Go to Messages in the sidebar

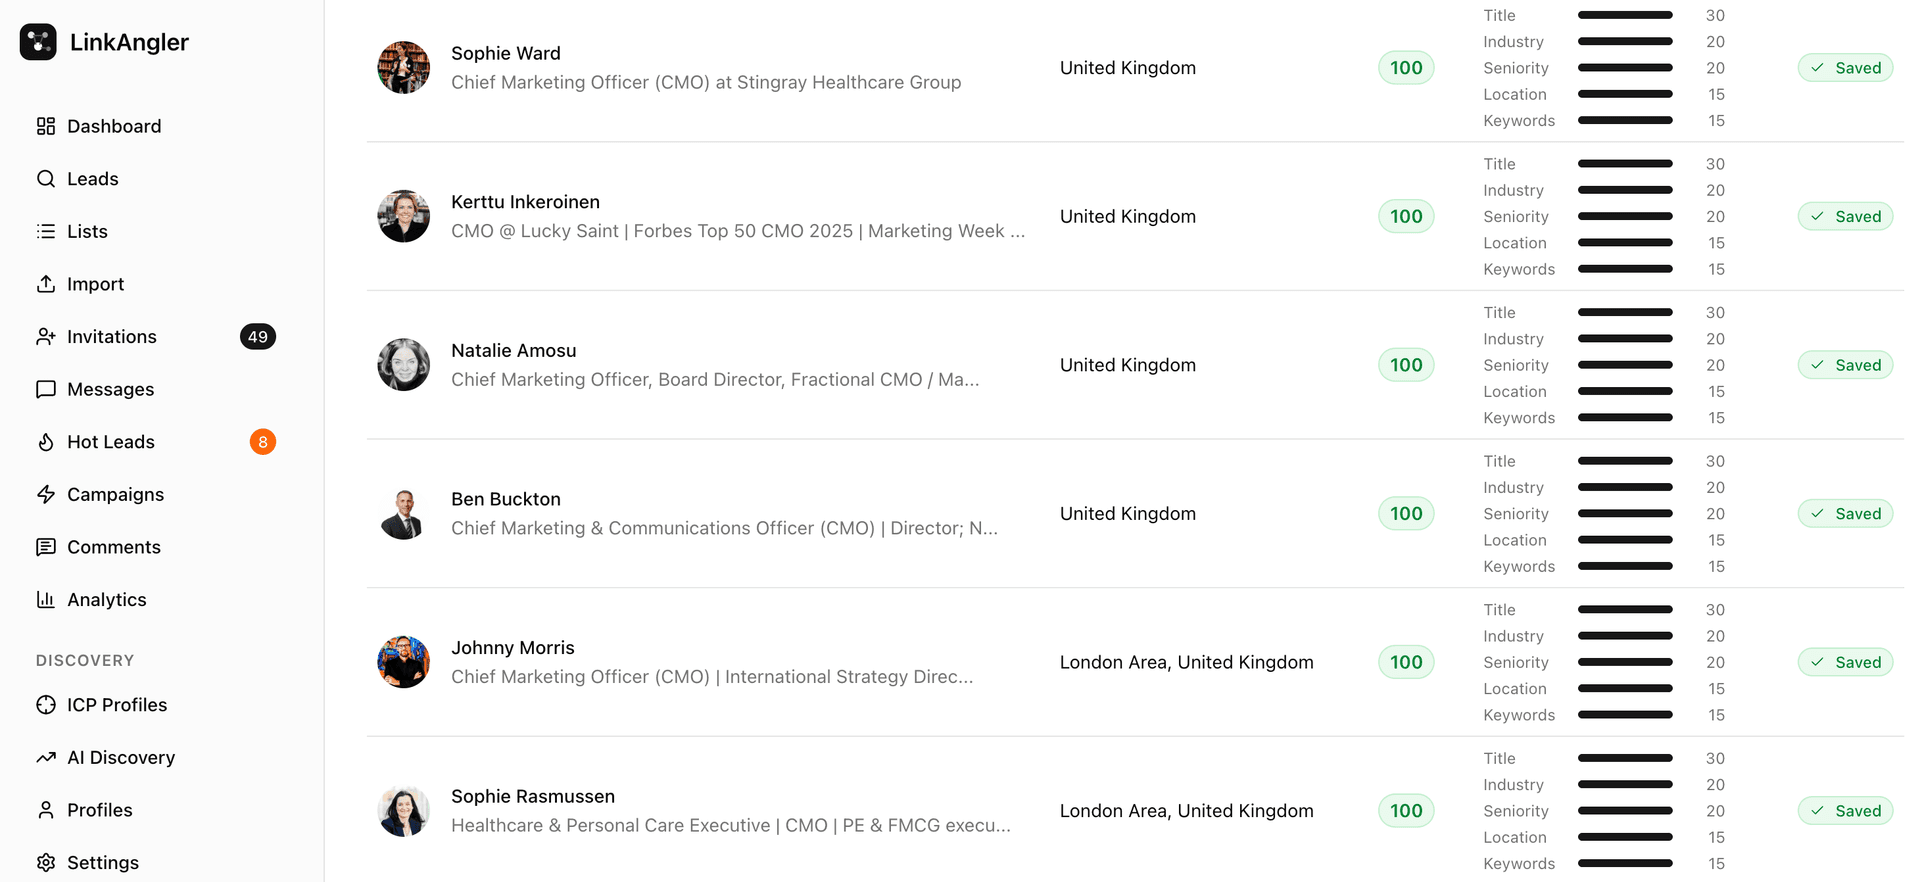click(110, 389)
